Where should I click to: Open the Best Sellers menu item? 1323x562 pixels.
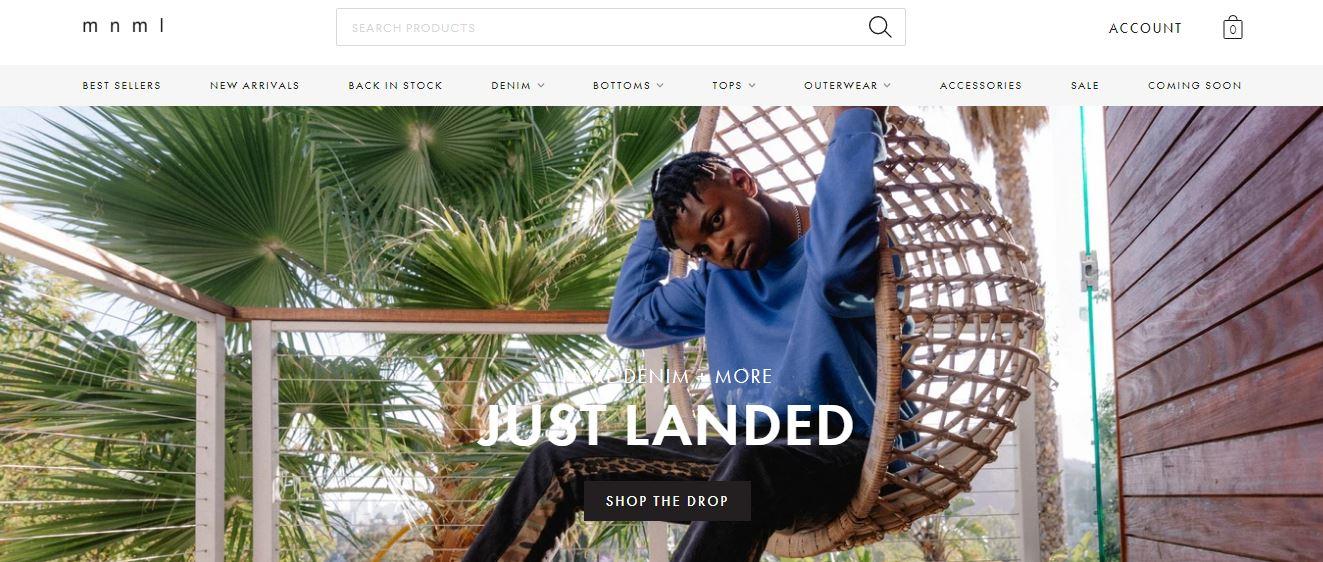[x=121, y=86]
